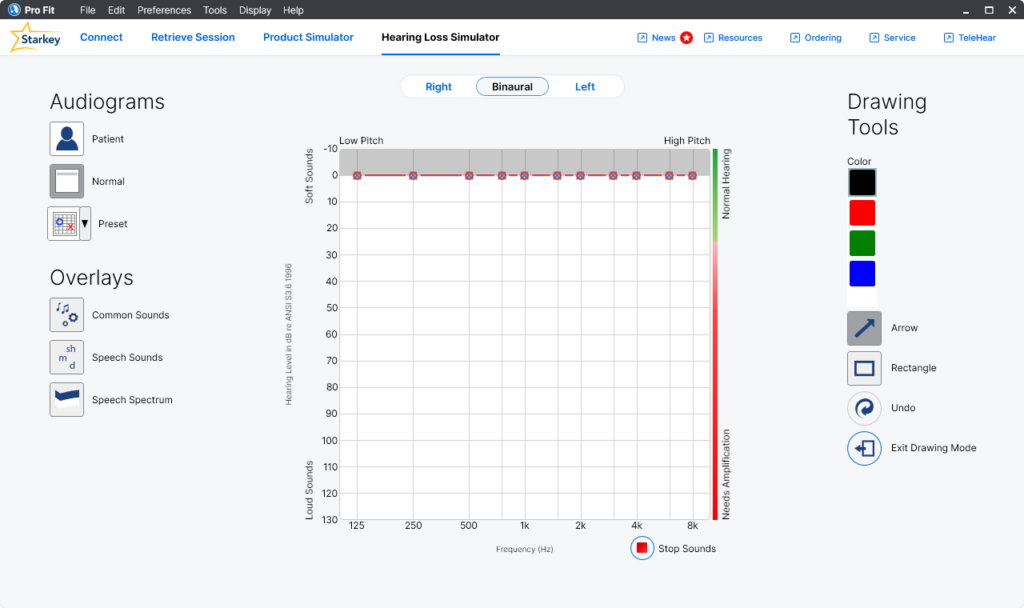The height and width of the screenshot is (608, 1024).
Task: Open the Tools menu
Action: [215, 10]
